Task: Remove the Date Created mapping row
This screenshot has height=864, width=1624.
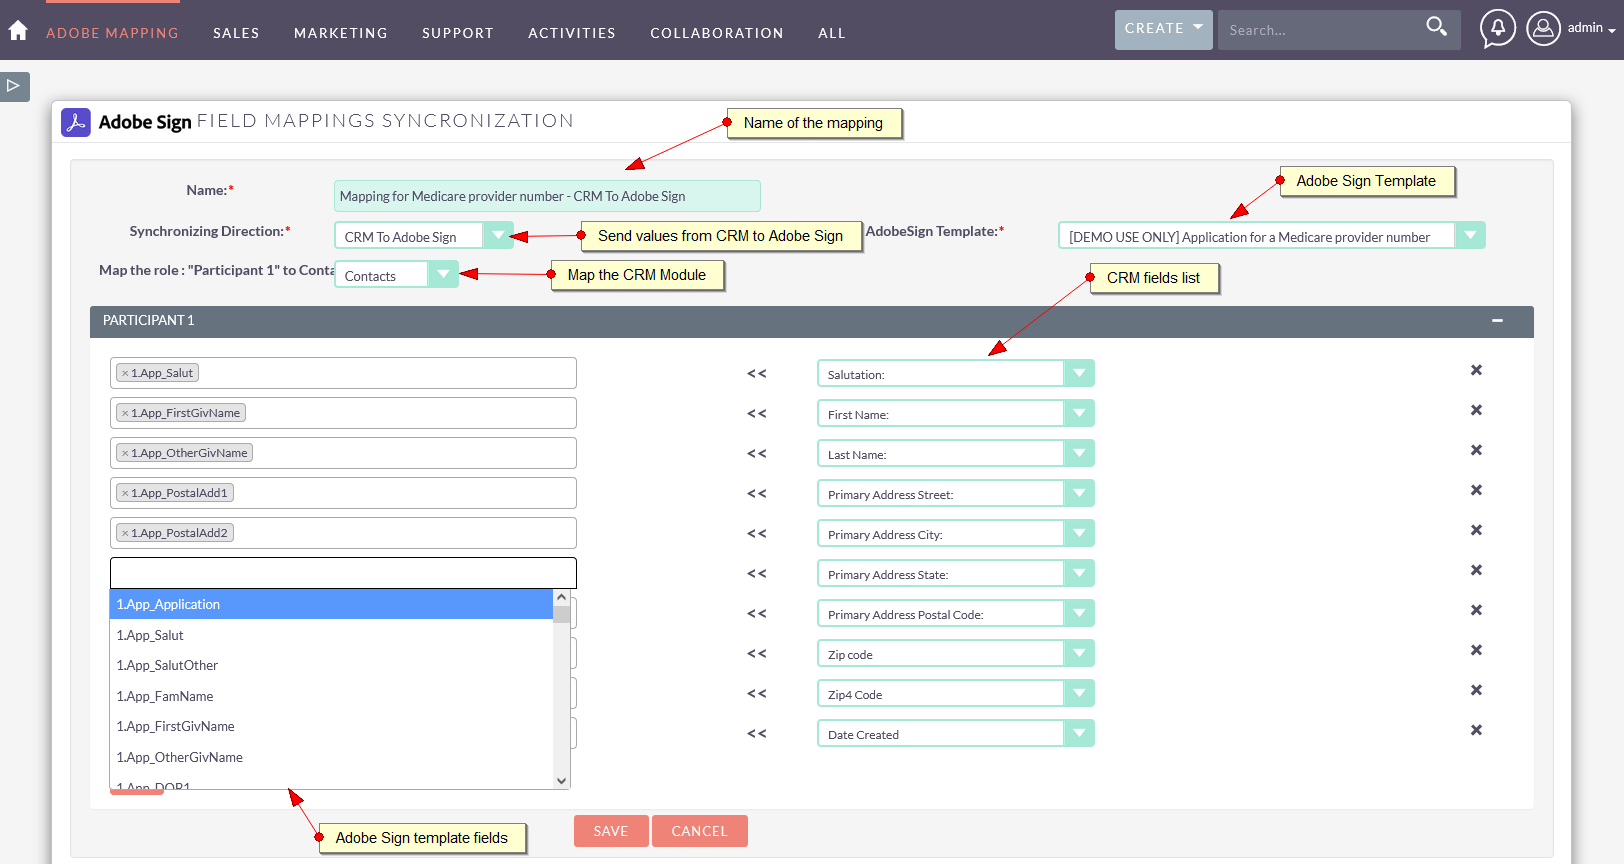Action: 1476,730
